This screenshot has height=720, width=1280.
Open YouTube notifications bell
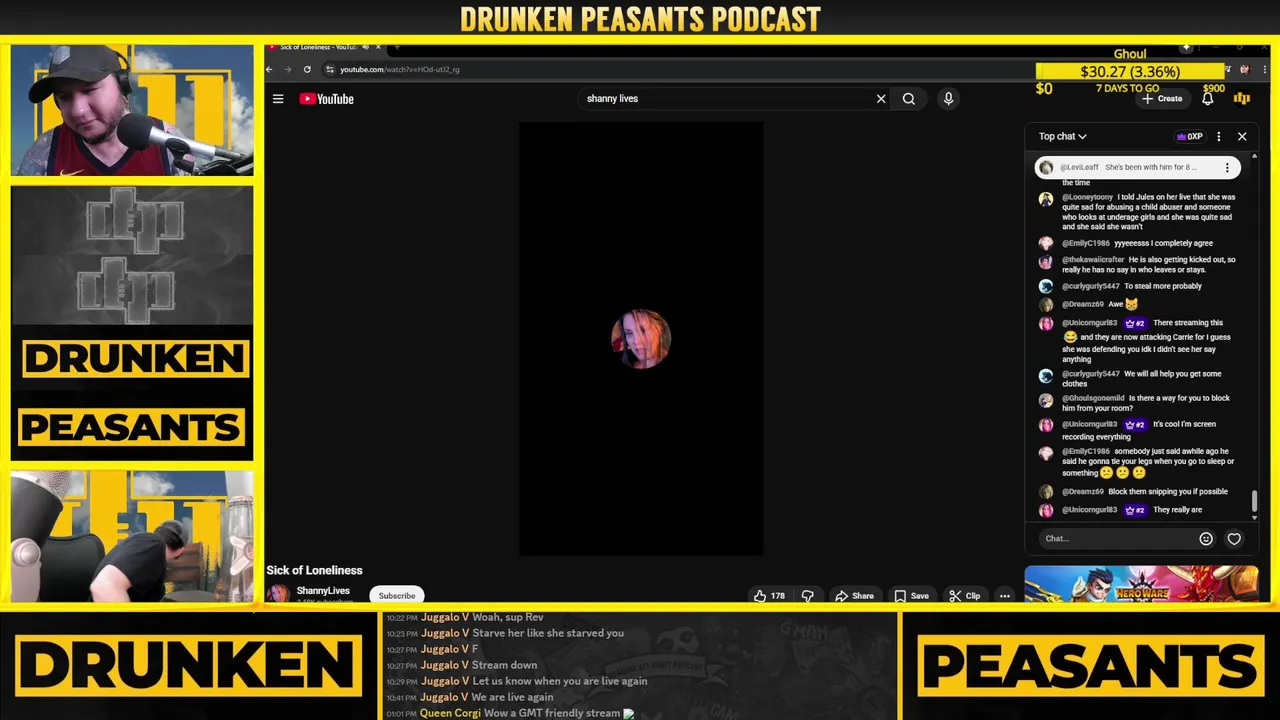pos(1208,99)
